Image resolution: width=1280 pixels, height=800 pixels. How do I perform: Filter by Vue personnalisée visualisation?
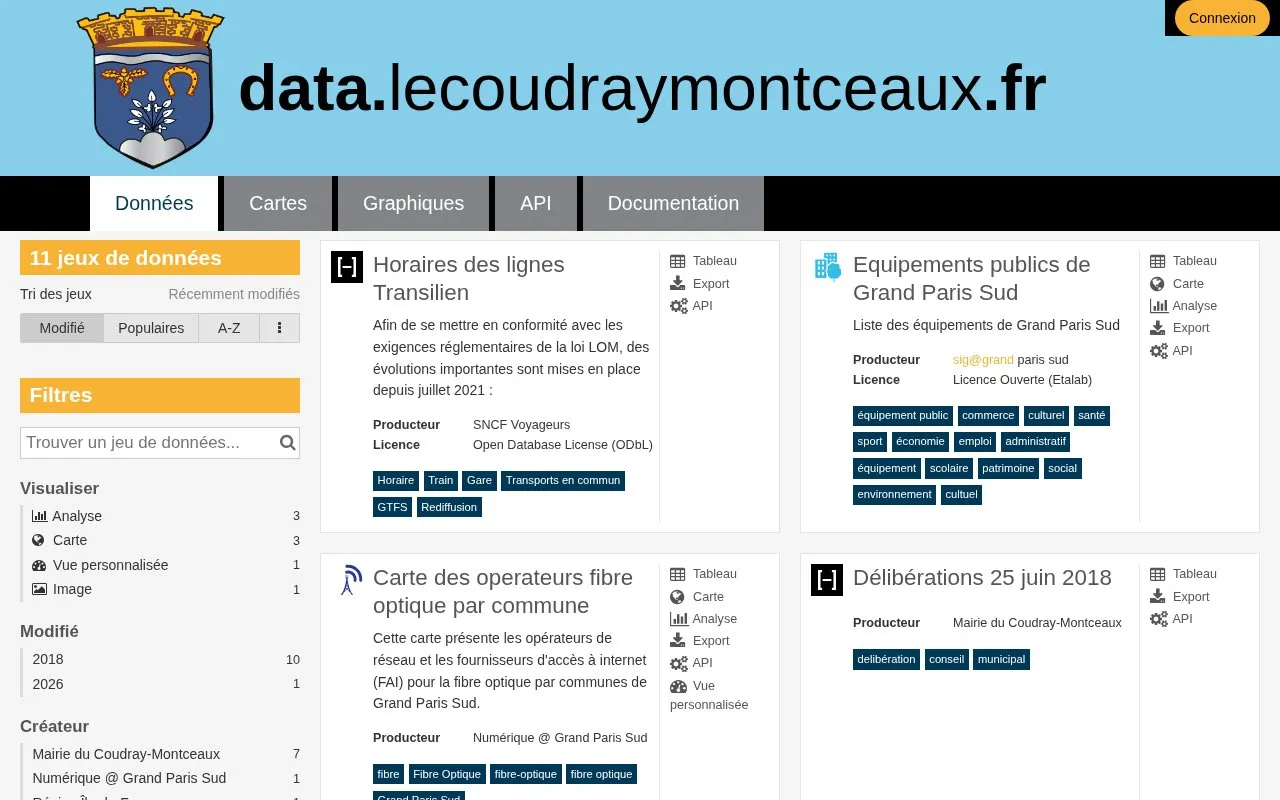pos(166,565)
